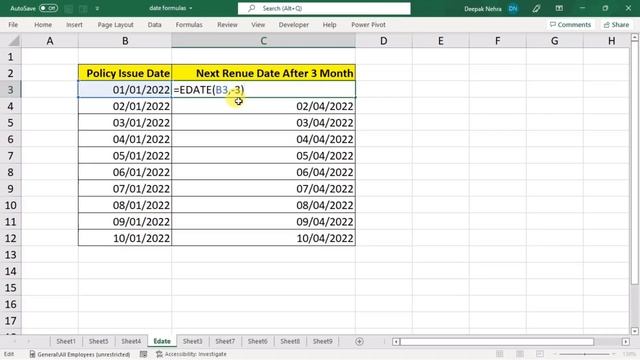Open Deepak Nehra account avatar
Image resolution: width=640 pixels, height=360 pixels.
click(x=513, y=9)
